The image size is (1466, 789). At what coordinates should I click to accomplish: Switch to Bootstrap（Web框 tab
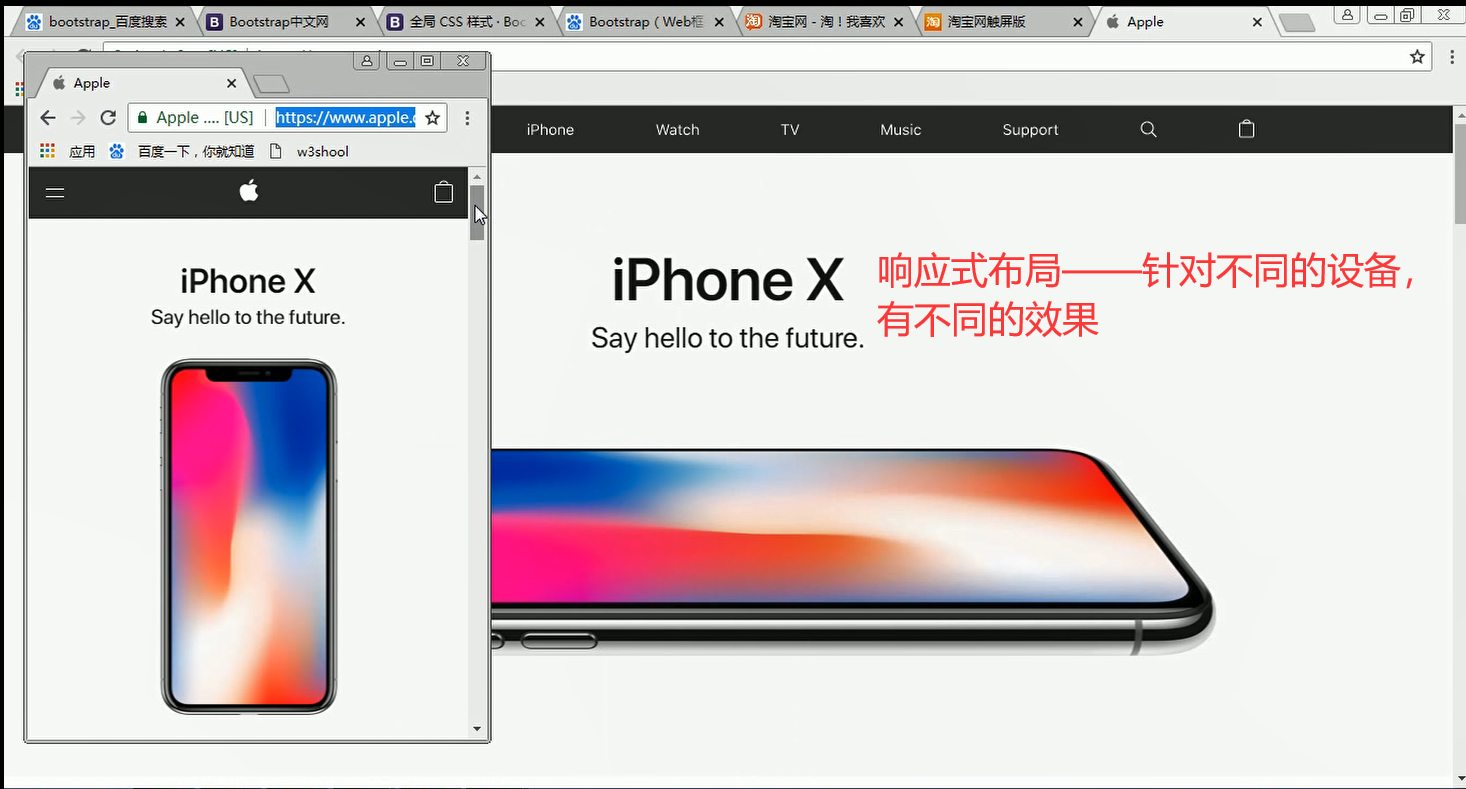pos(646,22)
